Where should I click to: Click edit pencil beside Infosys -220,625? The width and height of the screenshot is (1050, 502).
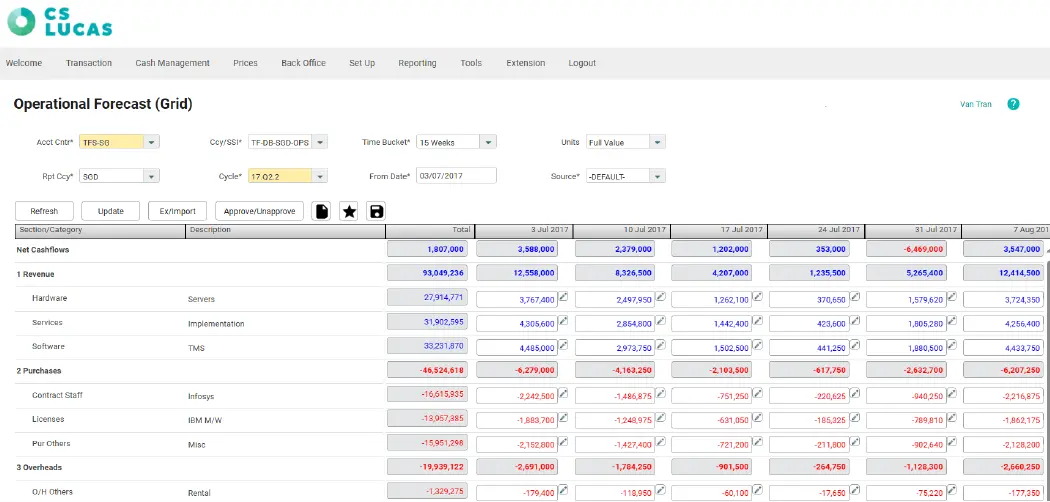(854, 393)
